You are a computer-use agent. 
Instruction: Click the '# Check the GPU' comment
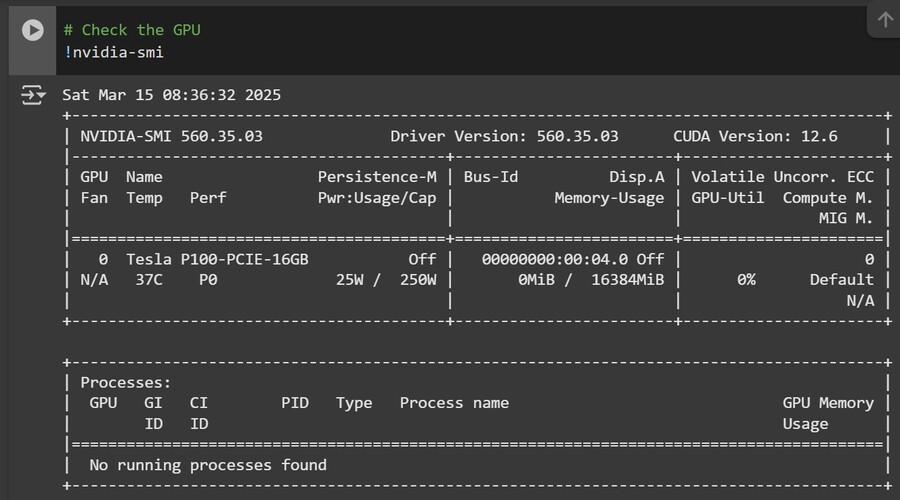[x=132, y=30]
